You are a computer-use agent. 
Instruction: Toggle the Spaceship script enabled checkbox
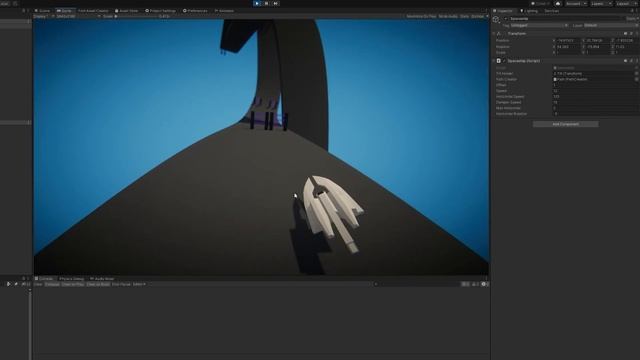pyautogui.click(x=504, y=61)
